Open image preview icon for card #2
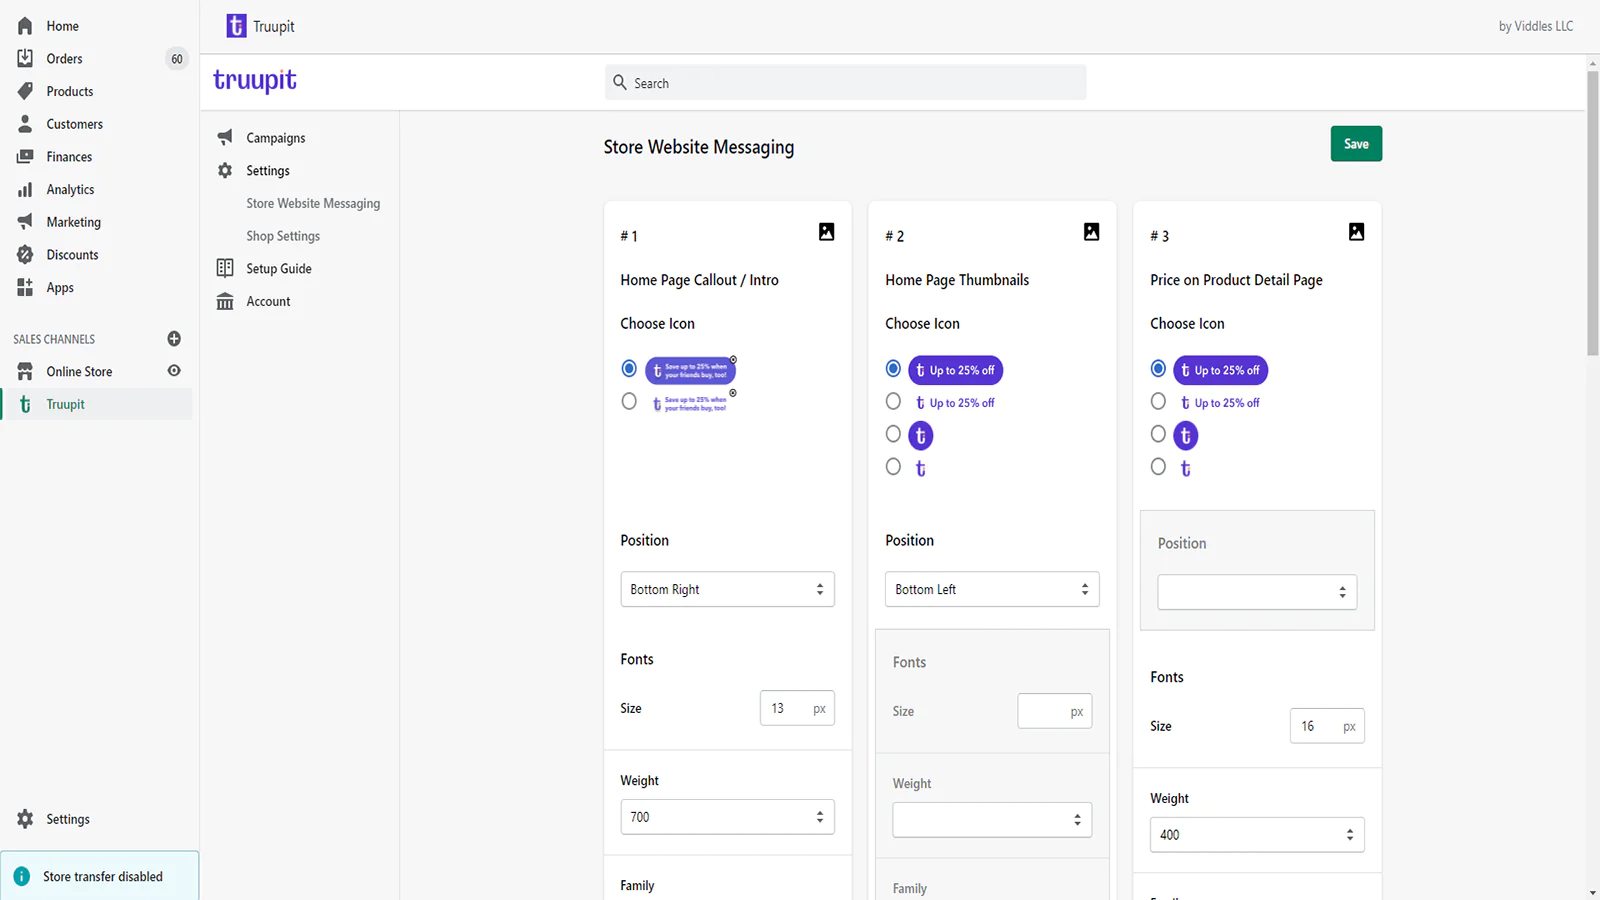The width and height of the screenshot is (1600, 900). pyautogui.click(x=1091, y=232)
